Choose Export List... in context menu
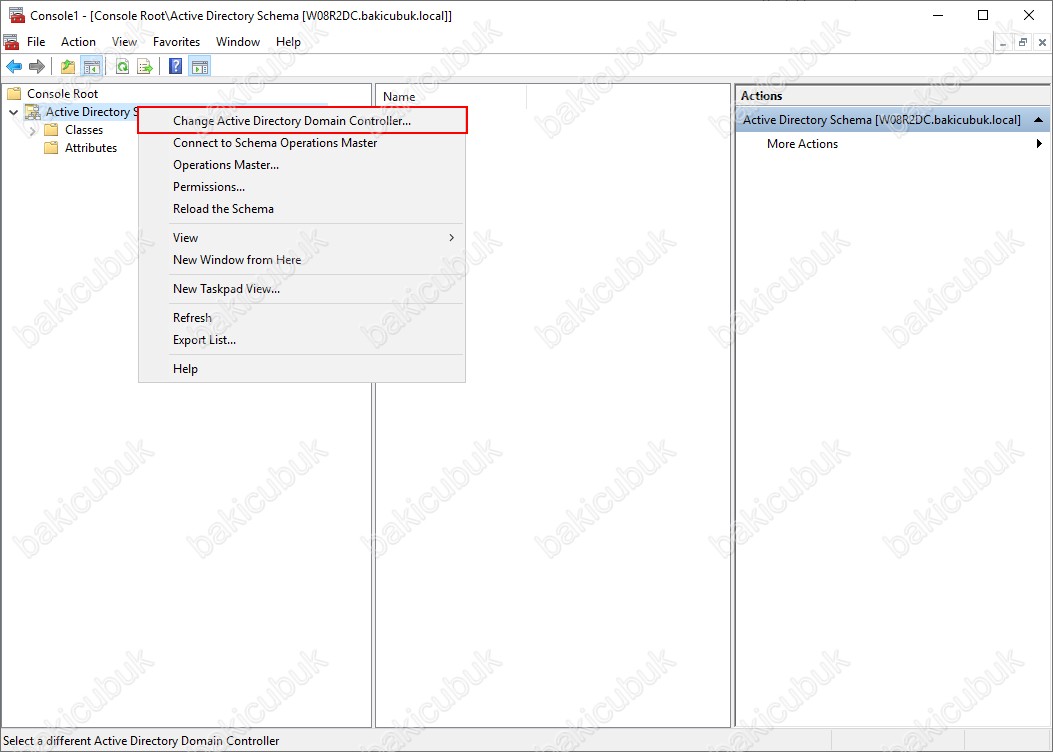1053x752 pixels. coord(302,340)
